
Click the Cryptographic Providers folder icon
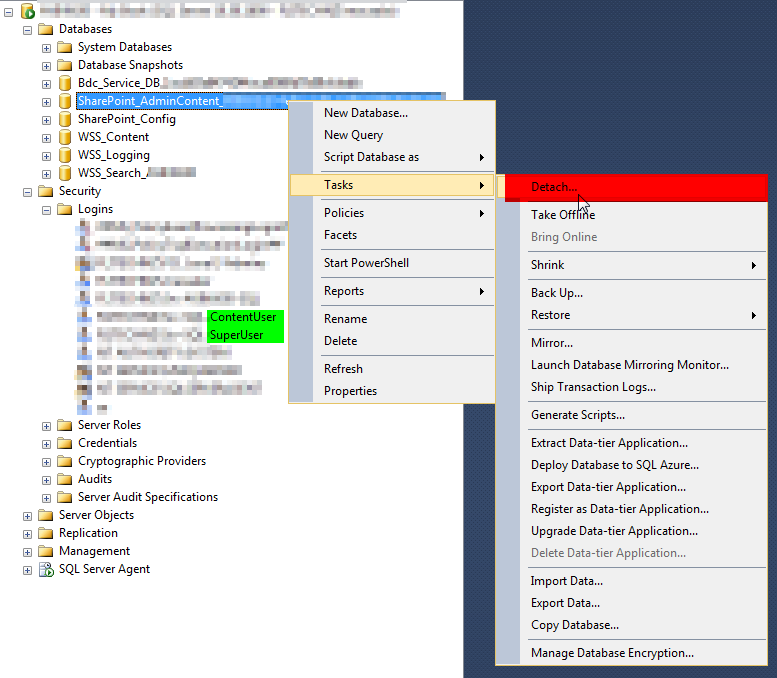pyautogui.click(x=64, y=461)
